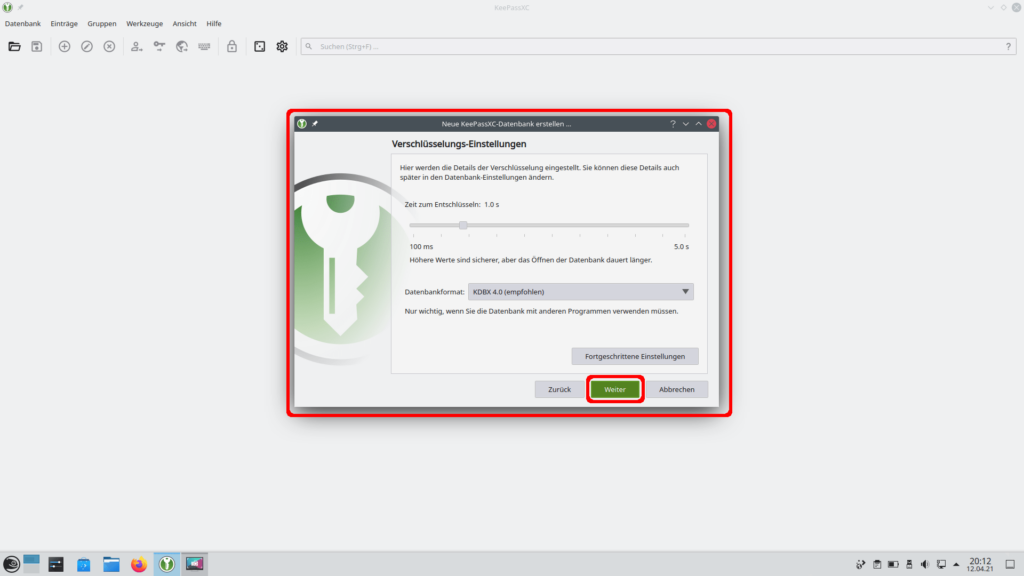Click the delete entry X icon
Image resolution: width=1024 pixels, height=576 pixels.
click(109, 46)
